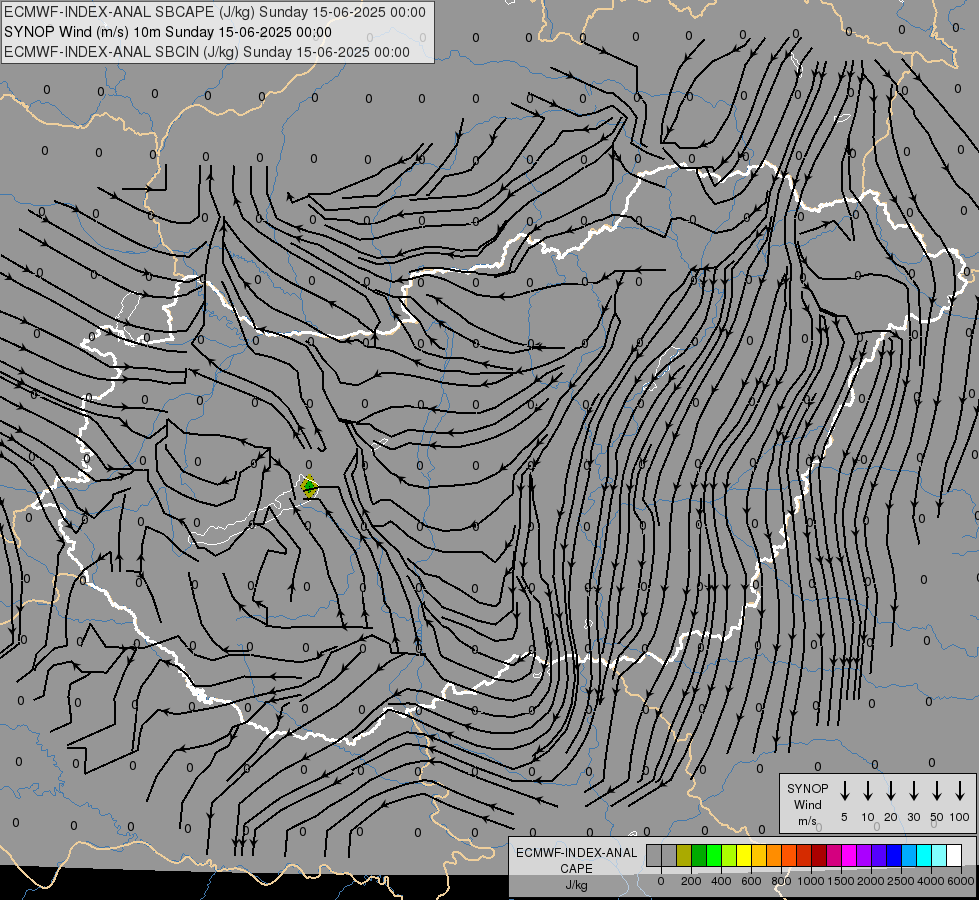The height and width of the screenshot is (900, 979).
Task: Click the 'ECMWF-INDEX-ANAL CAPE' legend label
Action: point(576,860)
